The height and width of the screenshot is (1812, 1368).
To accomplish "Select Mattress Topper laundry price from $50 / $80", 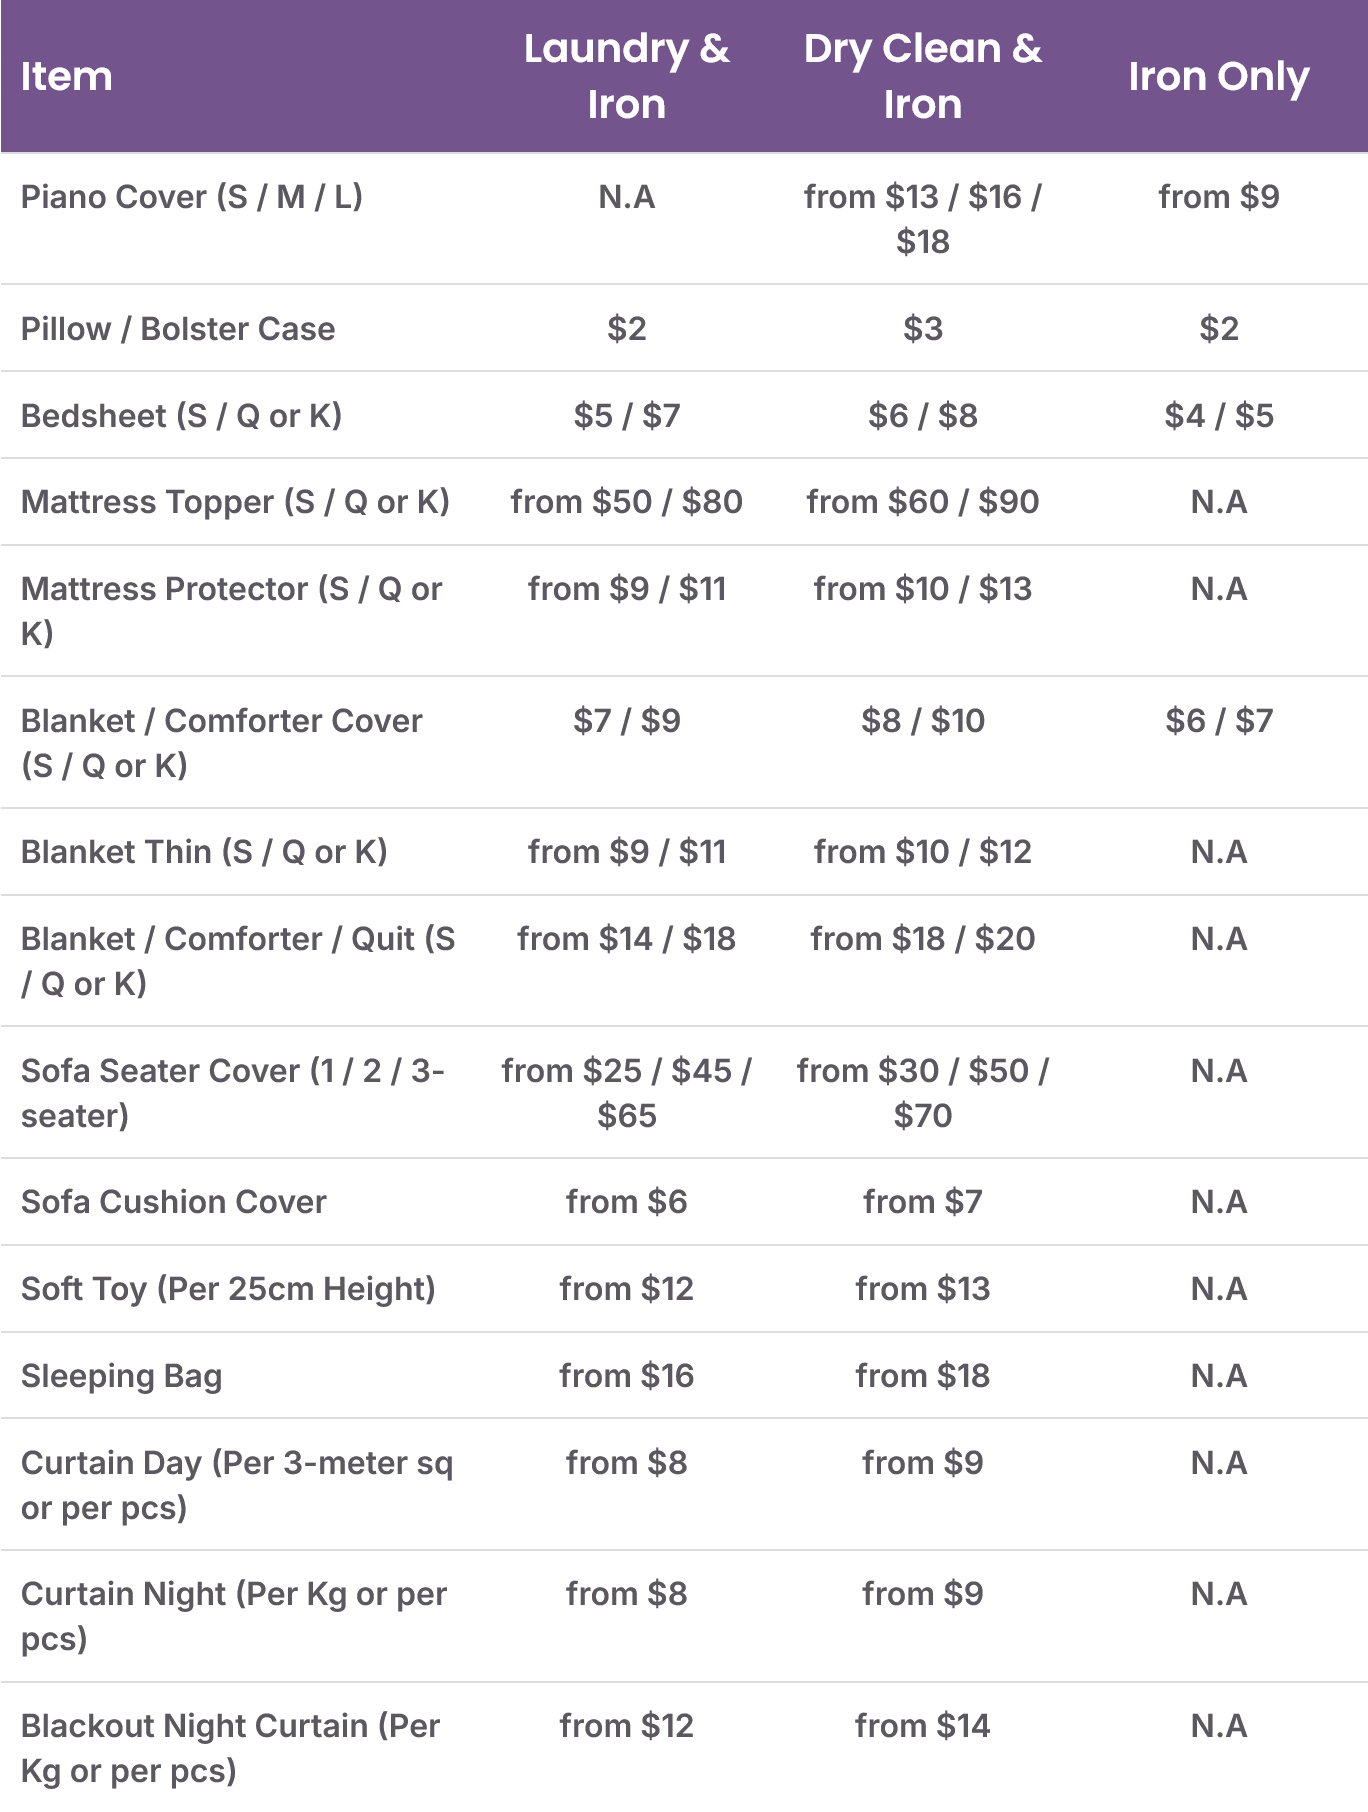I will click(627, 502).
